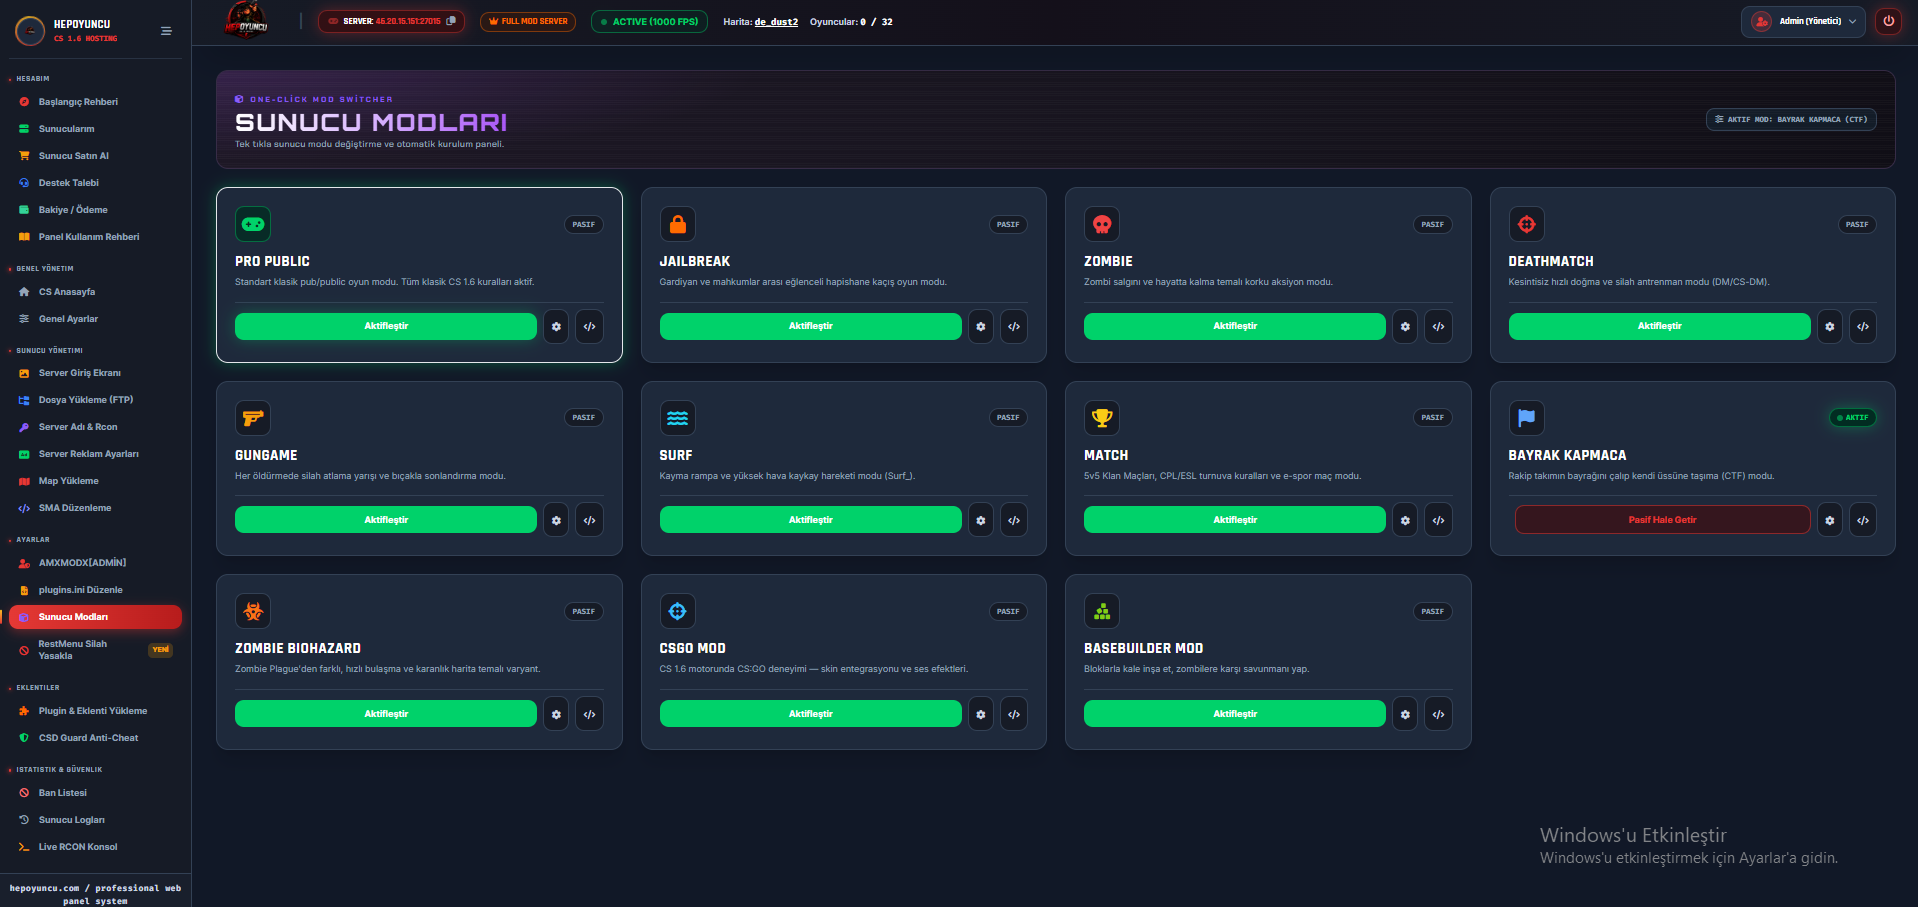Viewport: 1918px width, 907px height.
Task: Open code icon on ZOMBIE BIOHAZARD card
Action: pos(590,714)
